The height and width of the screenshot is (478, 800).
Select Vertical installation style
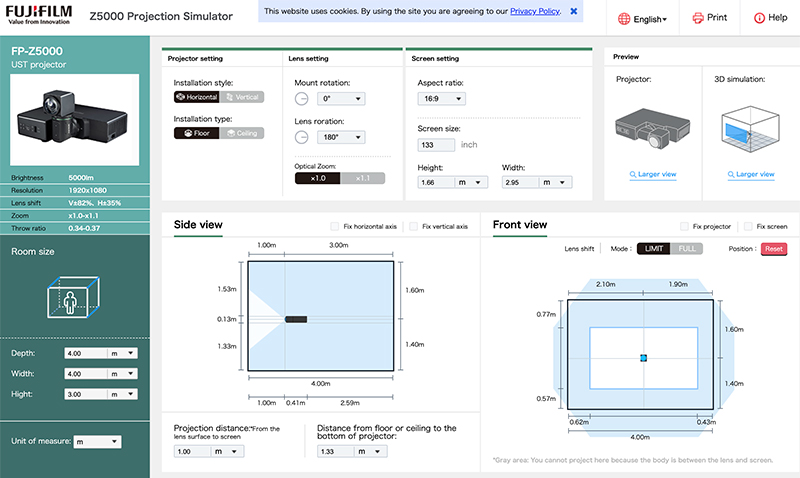[x=241, y=97]
